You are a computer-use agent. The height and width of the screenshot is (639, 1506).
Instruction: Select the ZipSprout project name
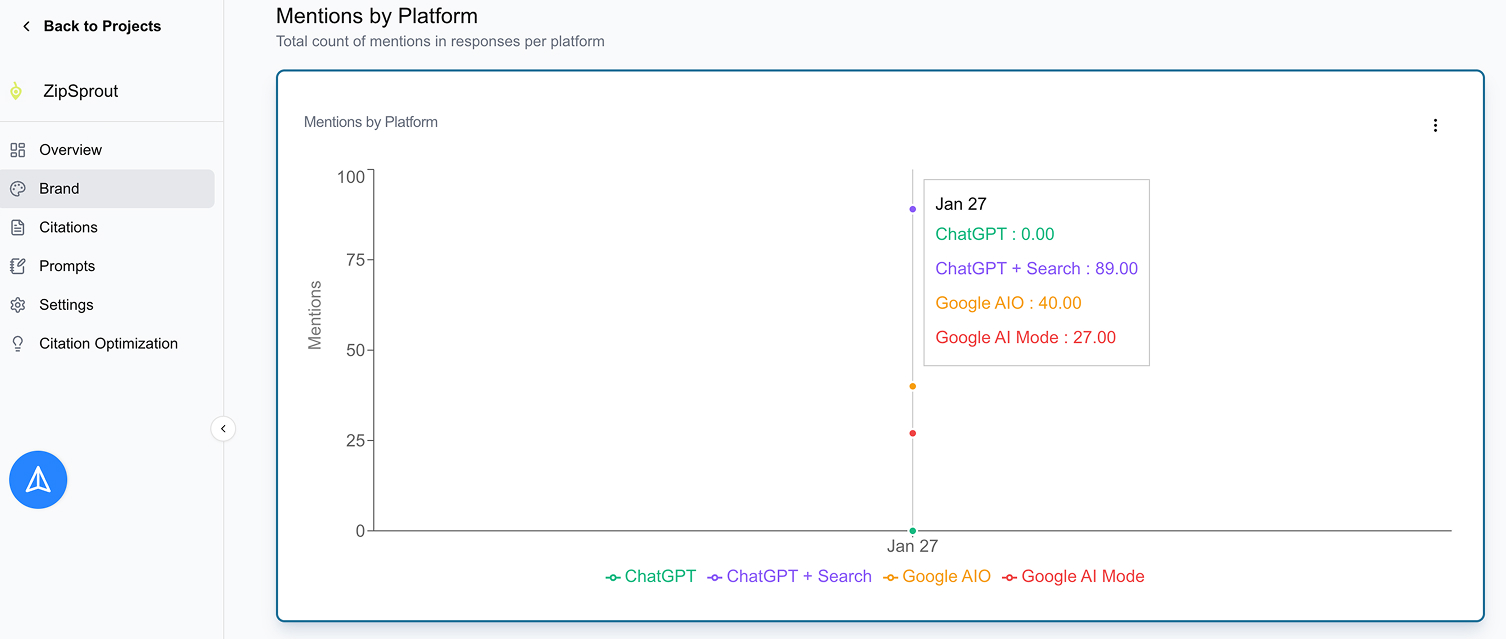click(x=78, y=90)
